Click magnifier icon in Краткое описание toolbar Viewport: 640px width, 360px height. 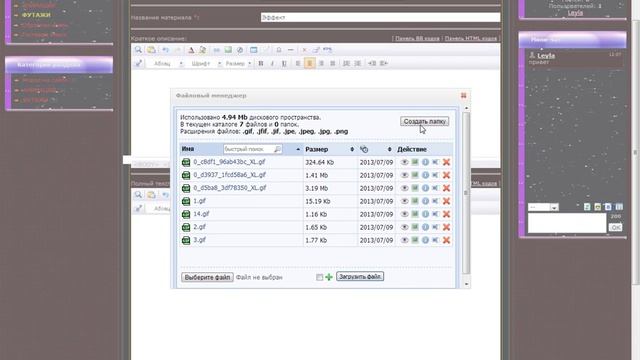click(x=138, y=50)
